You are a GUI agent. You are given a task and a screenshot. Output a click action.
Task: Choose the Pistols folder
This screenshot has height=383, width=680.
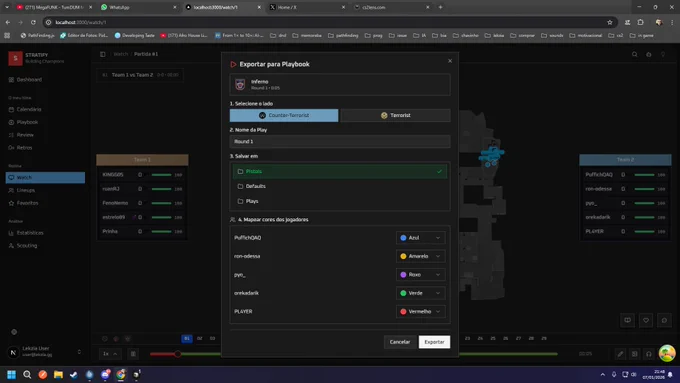click(x=340, y=171)
